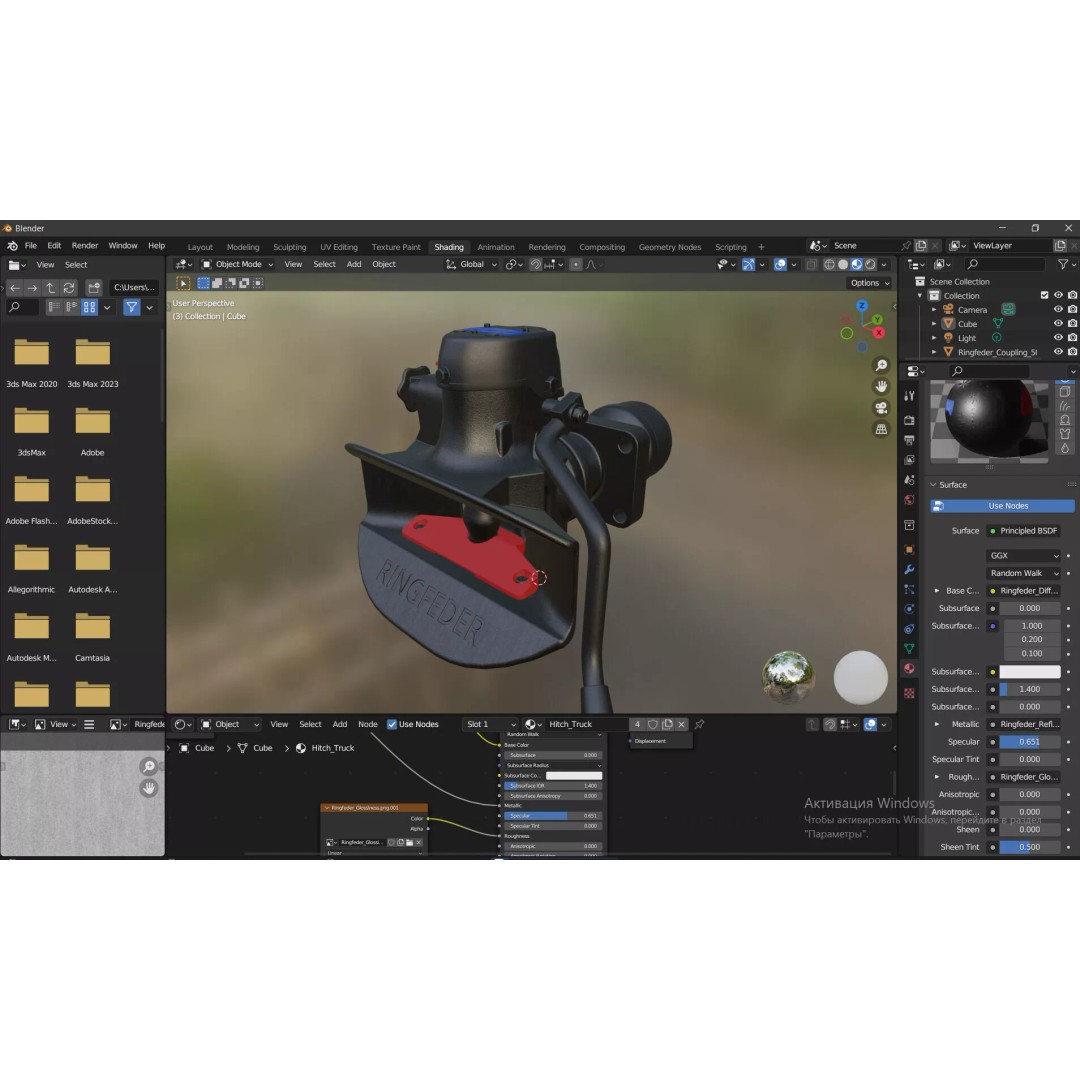This screenshot has height=1080, width=1080.
Task: Open the Global transform orientation dropdown
Action: coord(472,264)
